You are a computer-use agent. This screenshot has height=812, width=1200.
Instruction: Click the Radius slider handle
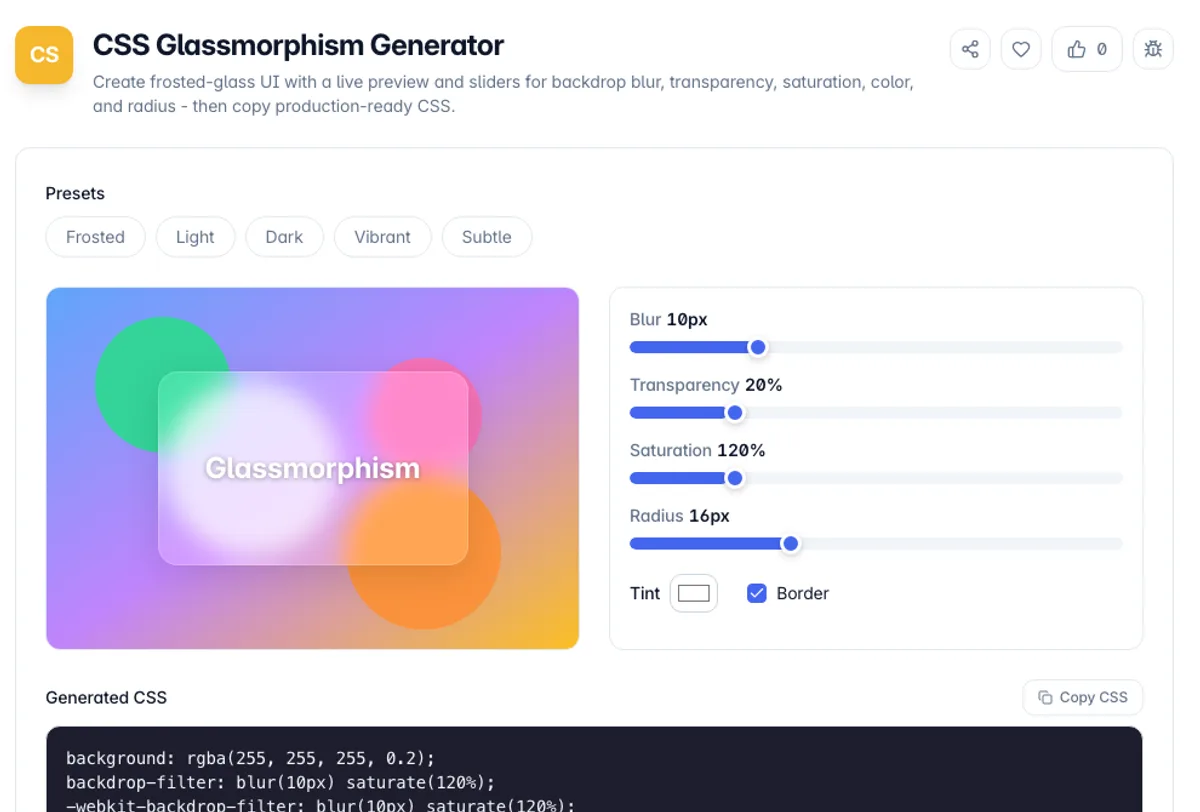click(791, 544)
